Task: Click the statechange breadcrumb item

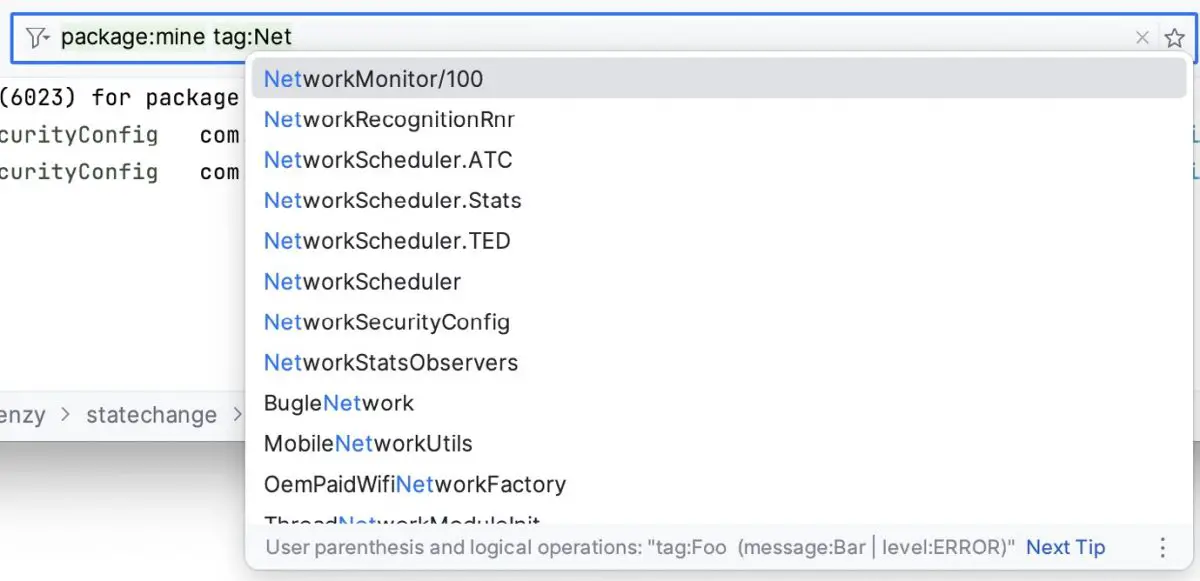Action: pyautogui.click(x=152, y=415)
